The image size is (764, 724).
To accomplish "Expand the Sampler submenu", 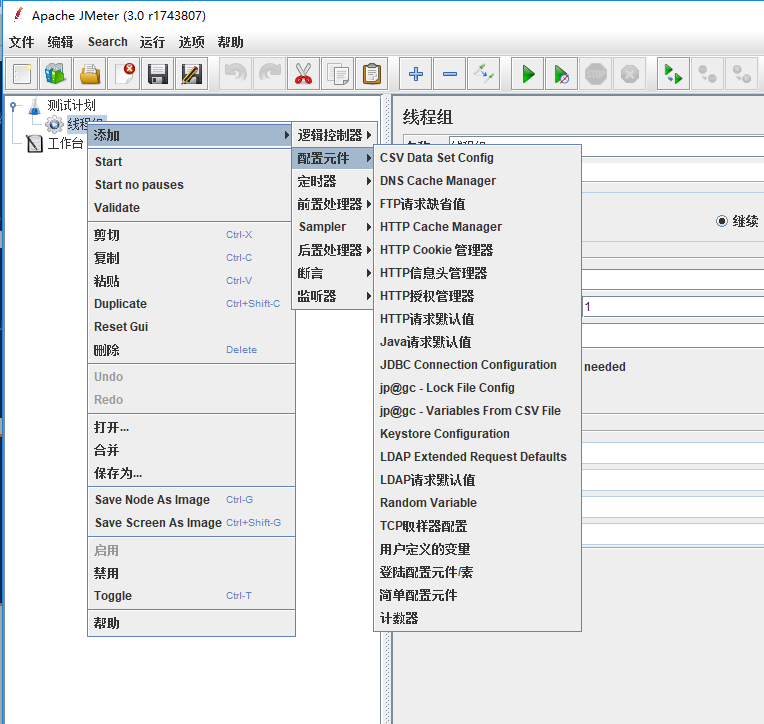I will coord(334,227).
